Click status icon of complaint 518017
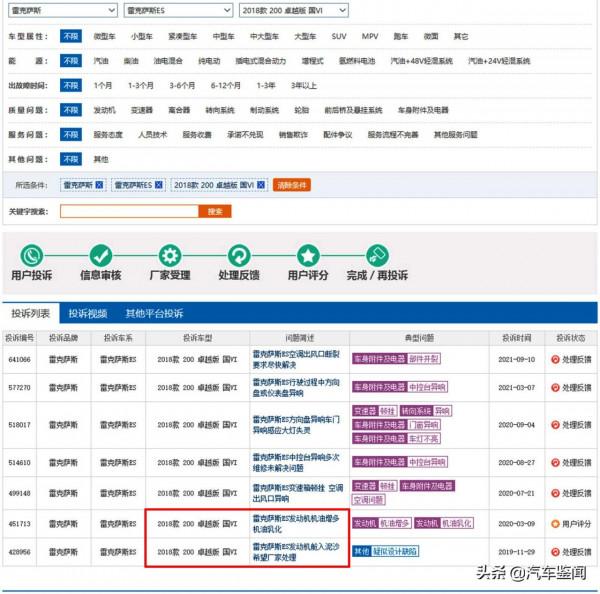 (x=555, y=425)
